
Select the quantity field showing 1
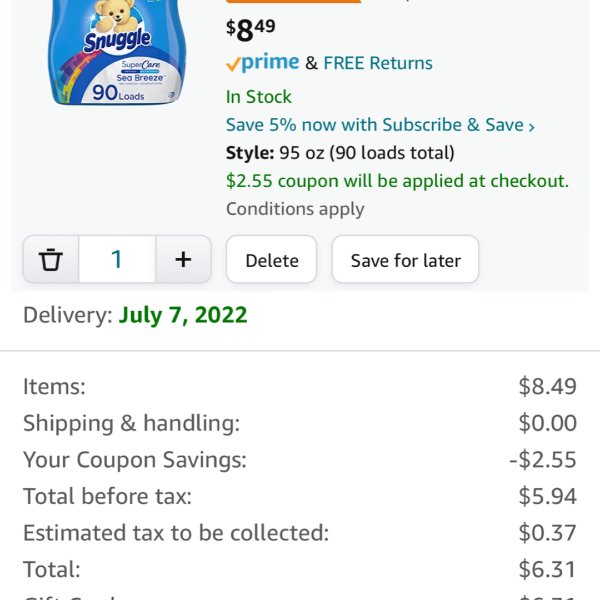tap(117, 259)
